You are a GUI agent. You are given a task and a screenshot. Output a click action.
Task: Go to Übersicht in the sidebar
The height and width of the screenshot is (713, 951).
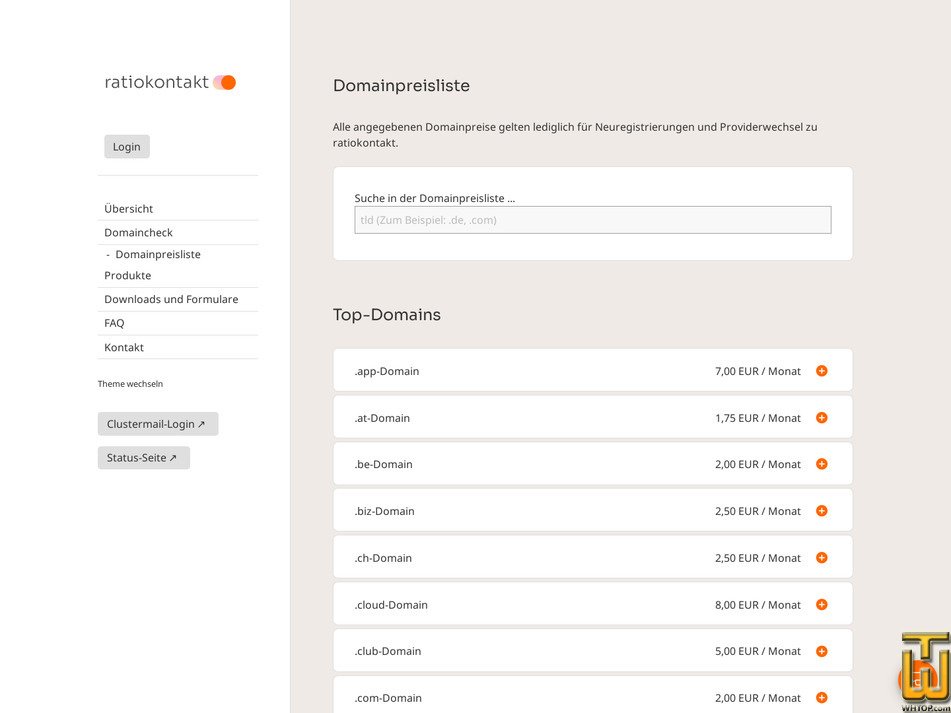pos(129,209)
